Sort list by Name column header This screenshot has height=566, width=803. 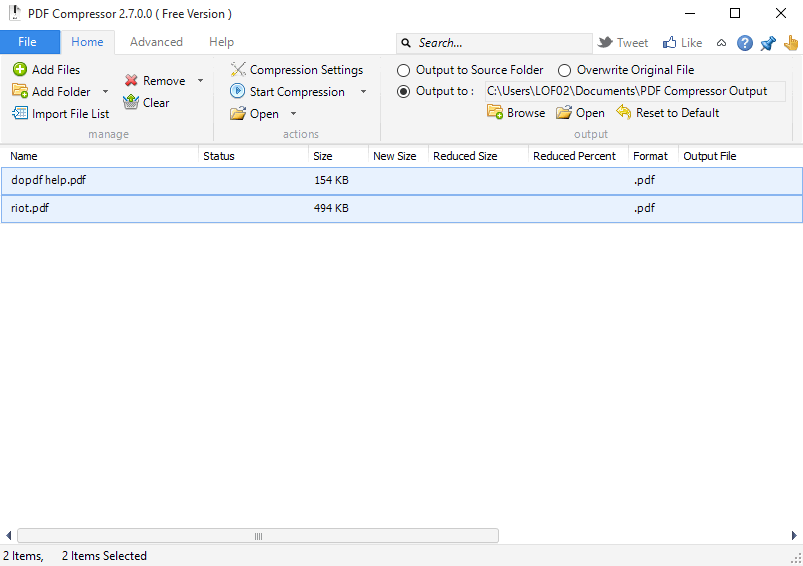(x=99, y=156)
